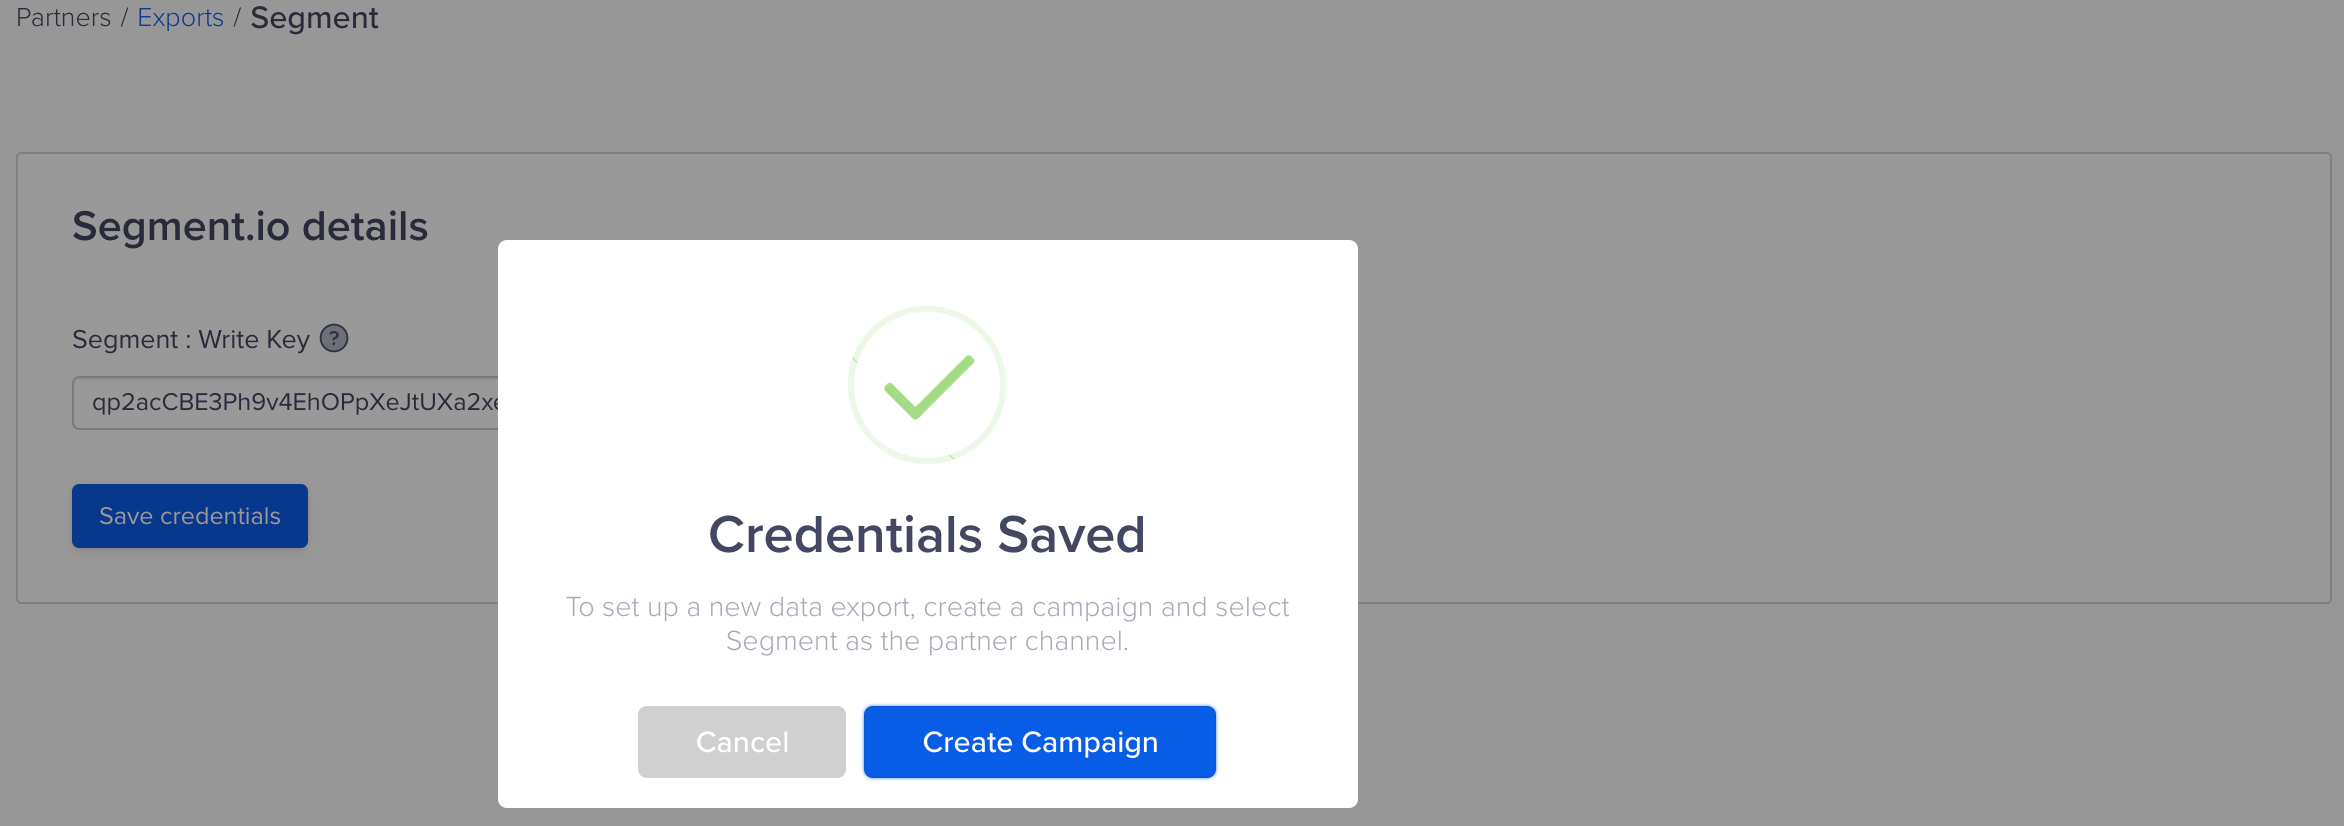Click the Segment : Write Key label
The image size is (2344, 826).
[x=190, y=340]
